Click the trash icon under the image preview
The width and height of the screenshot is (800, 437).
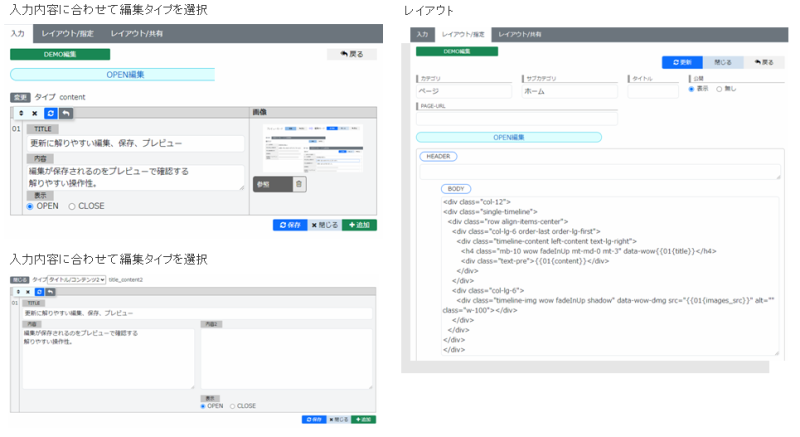click(x=299, y=184)
